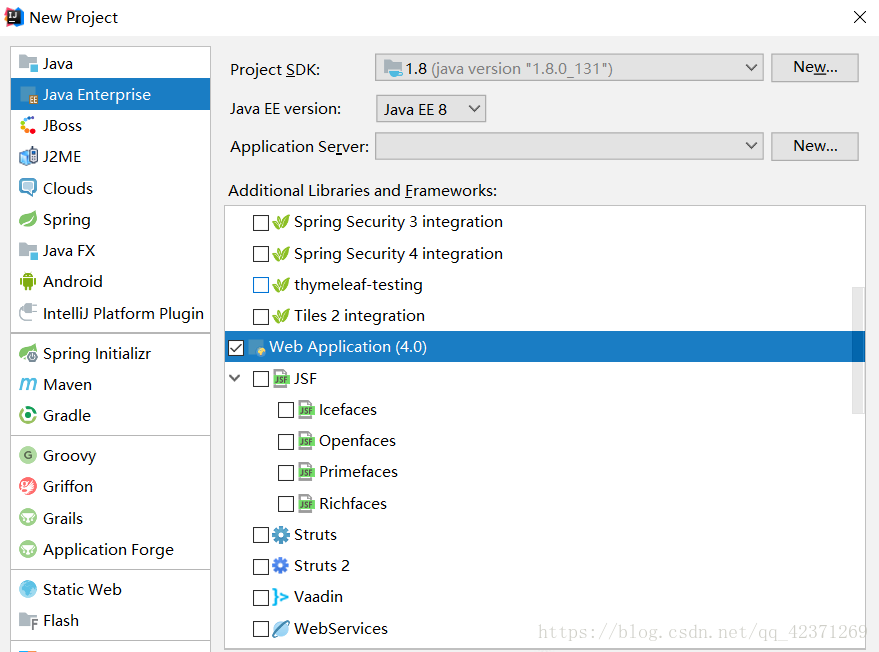Click the IntelliJ Platform Plugin plug icon
Screen dimensions: 879x652
pyautogui.click(x=28, y=313)
